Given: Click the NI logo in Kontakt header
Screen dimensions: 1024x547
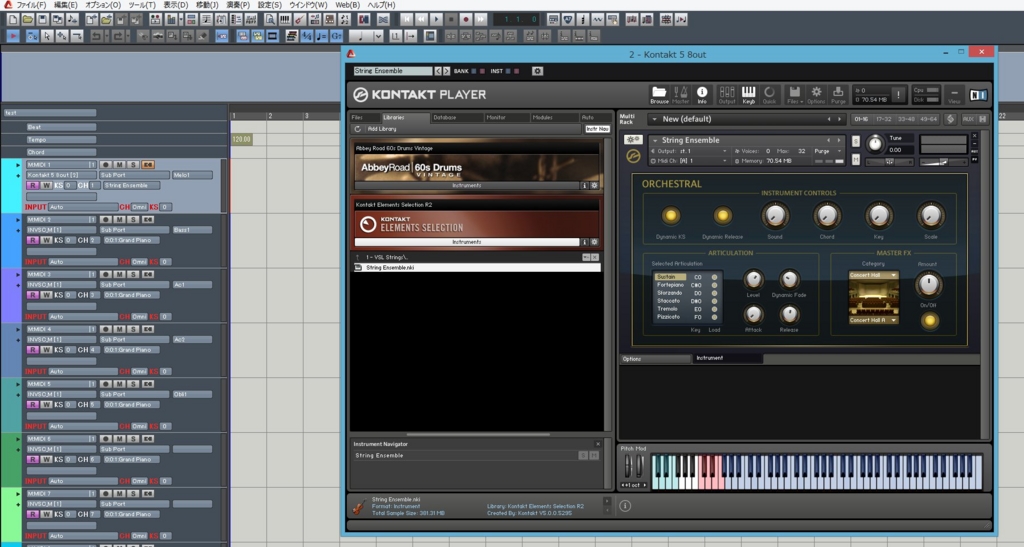Looking at the screenshot, I should click(x=978, y=95).
